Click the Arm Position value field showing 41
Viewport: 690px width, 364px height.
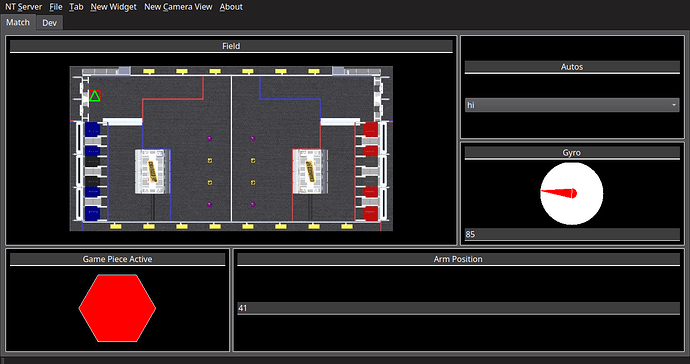(x=458, y=308)
